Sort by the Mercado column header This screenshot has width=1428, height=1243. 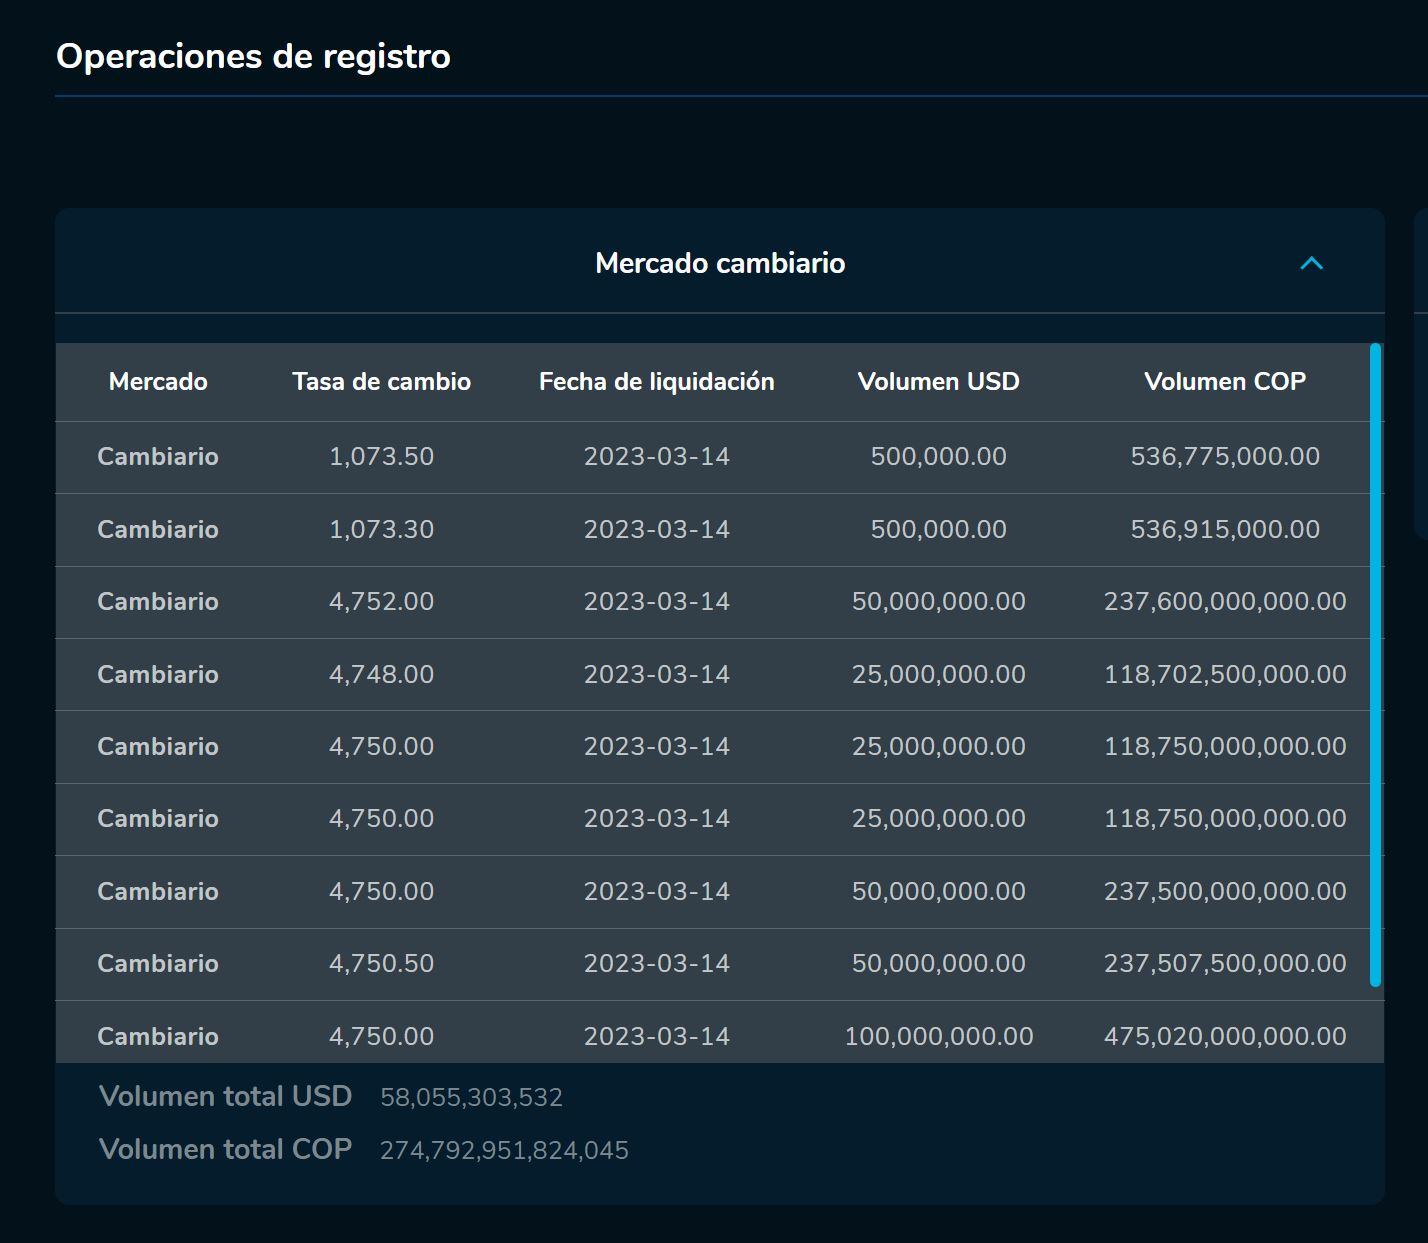[x=157, y=381]
